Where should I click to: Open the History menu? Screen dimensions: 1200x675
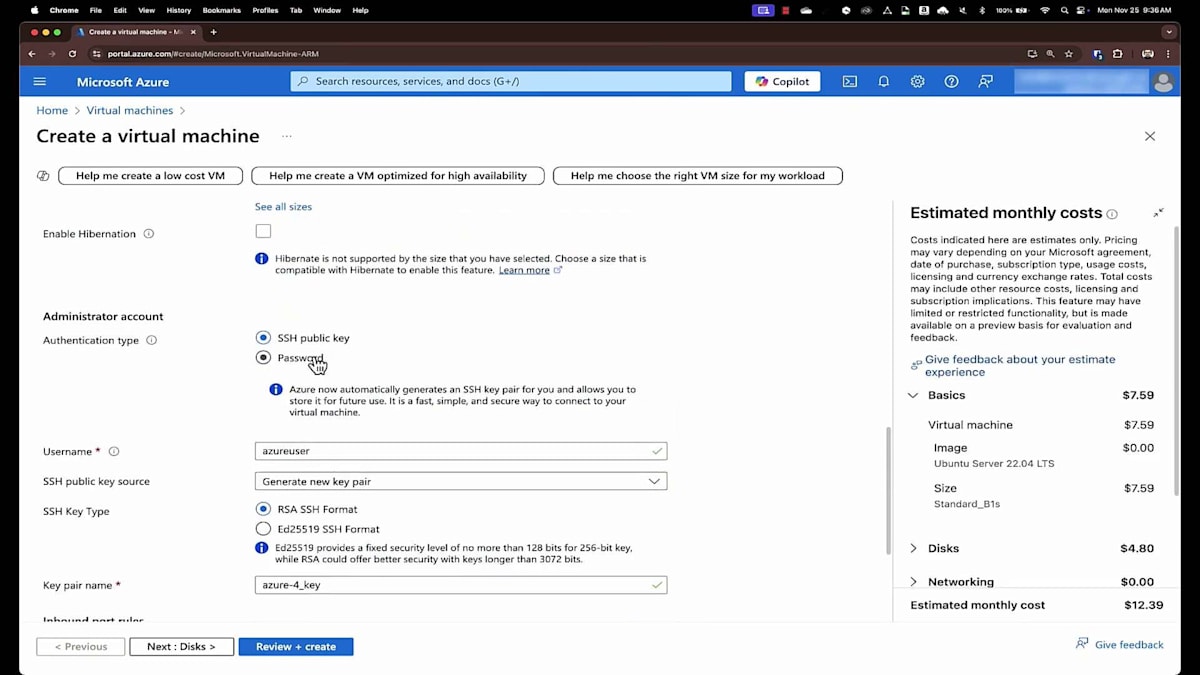[179, 10]
